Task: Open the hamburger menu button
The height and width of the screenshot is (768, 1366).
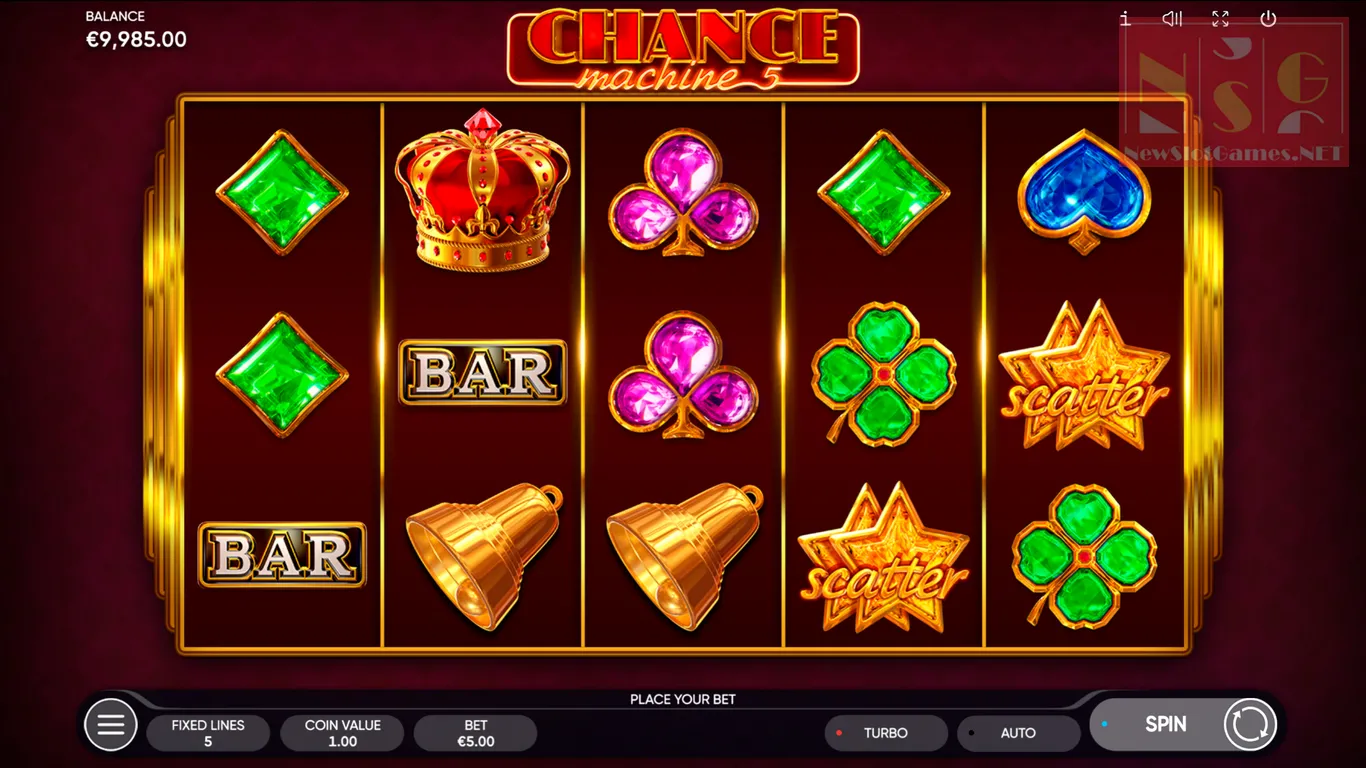Action: tap(111, 724)
